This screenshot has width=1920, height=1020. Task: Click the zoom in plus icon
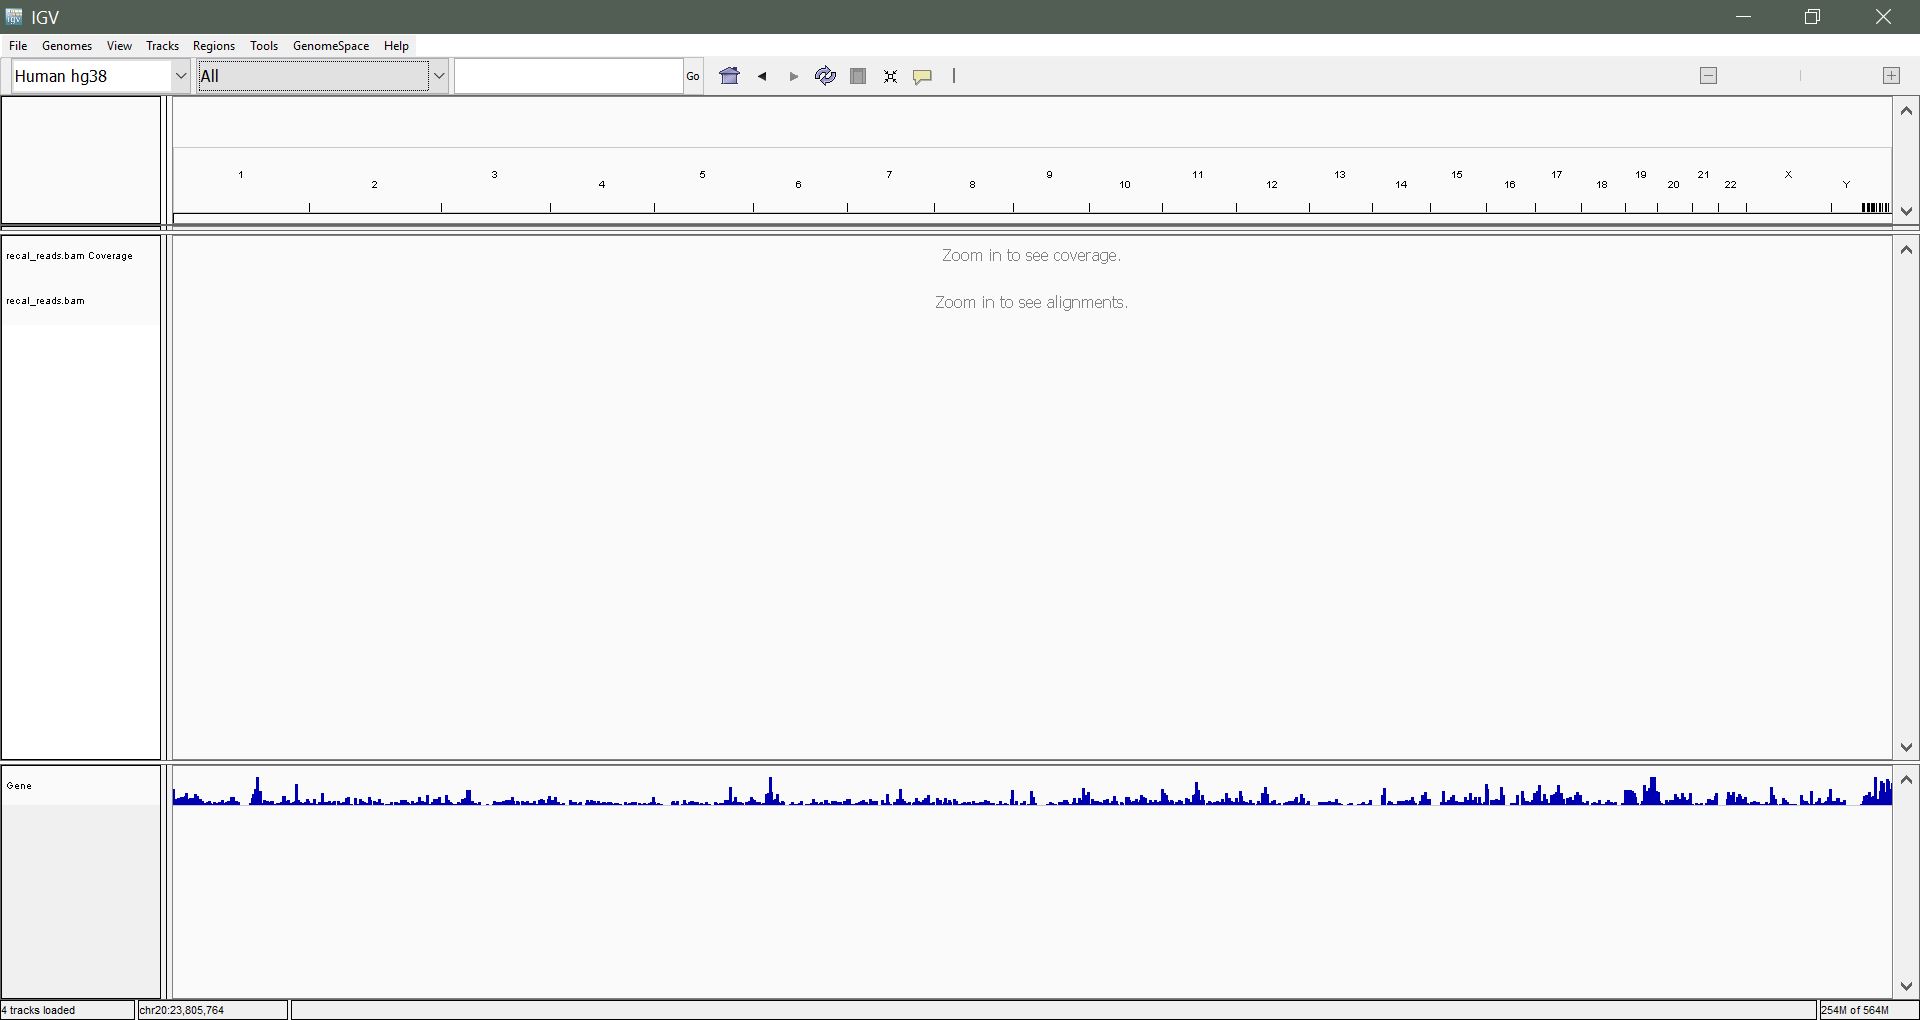coord(1891,76)
